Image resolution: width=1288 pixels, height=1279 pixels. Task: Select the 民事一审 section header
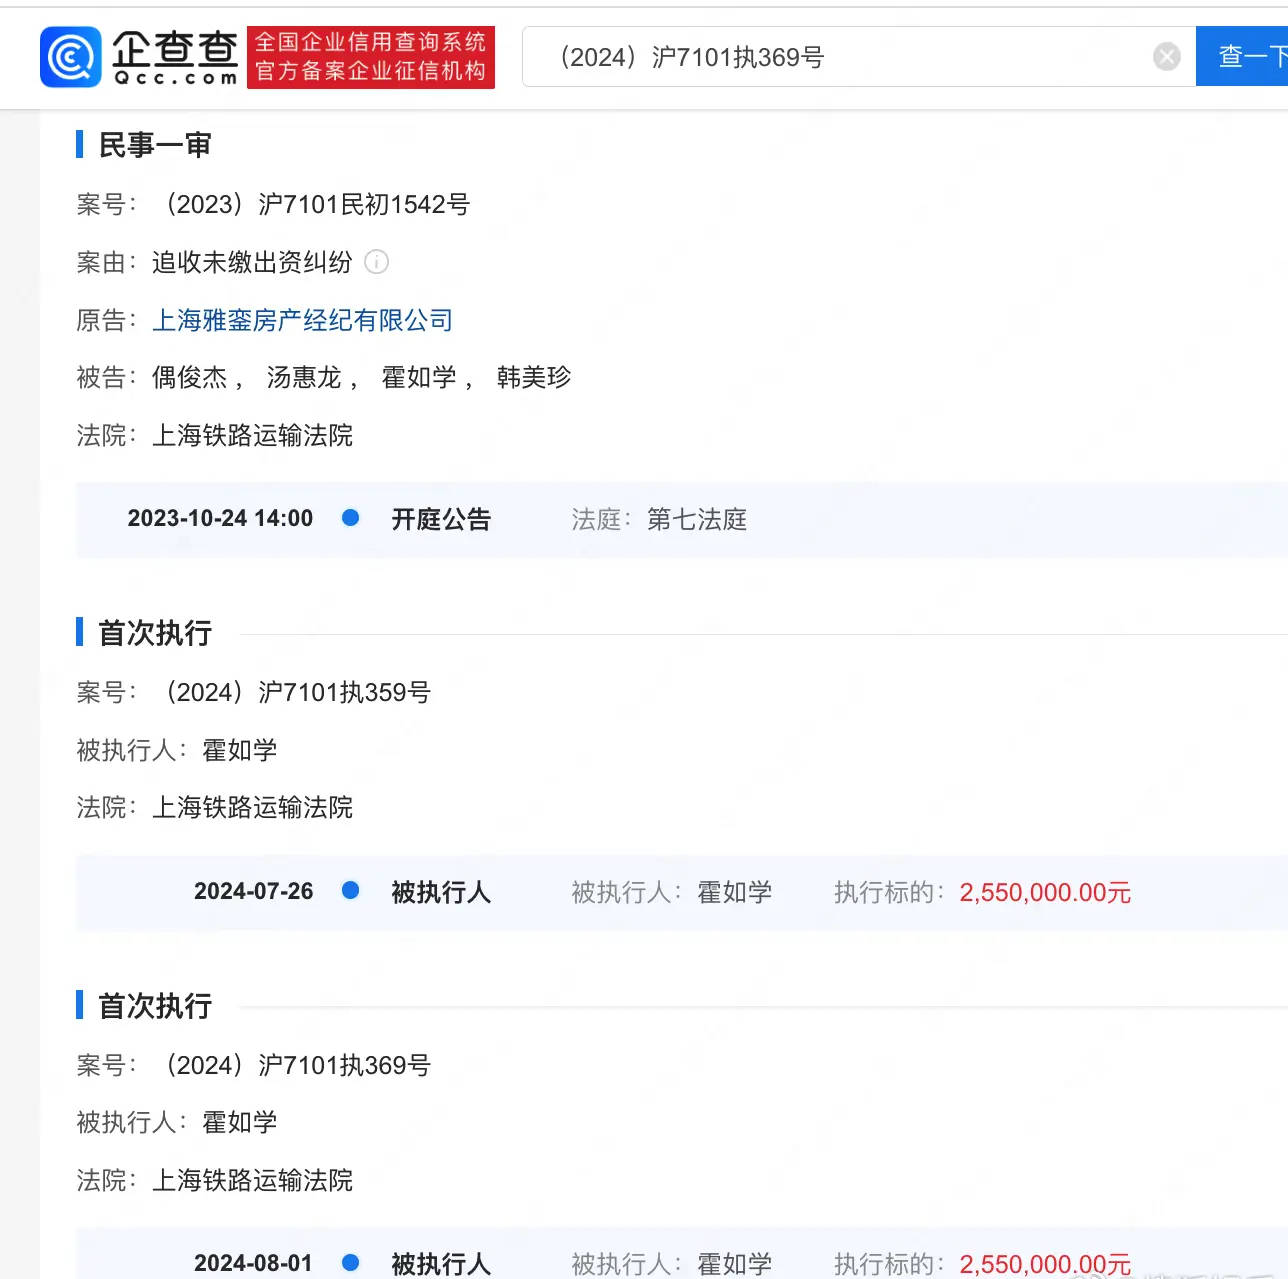(153, 144)
